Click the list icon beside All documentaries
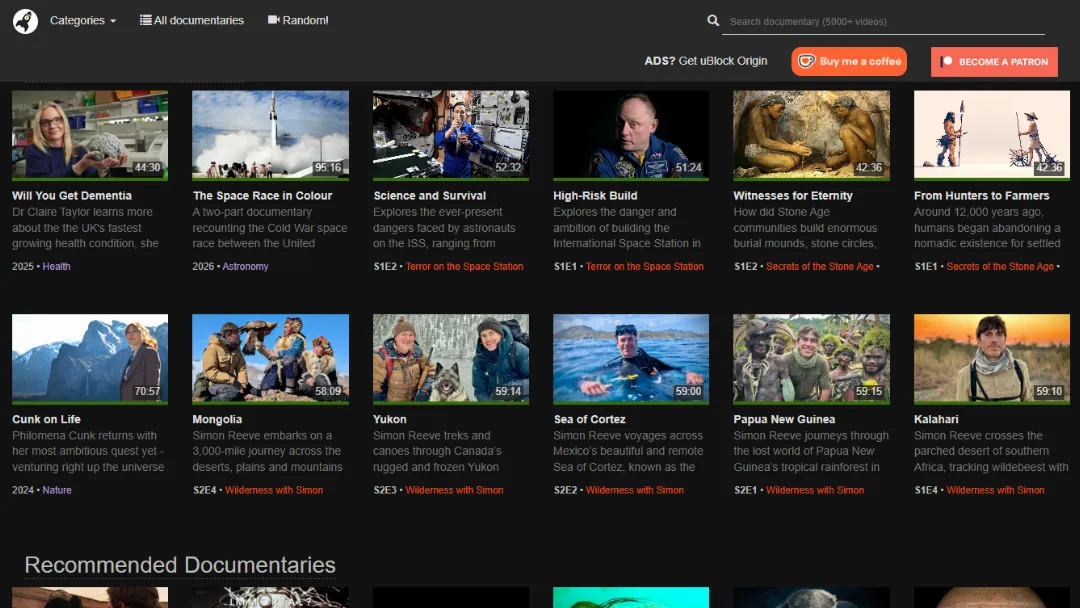 click(145, 20)
